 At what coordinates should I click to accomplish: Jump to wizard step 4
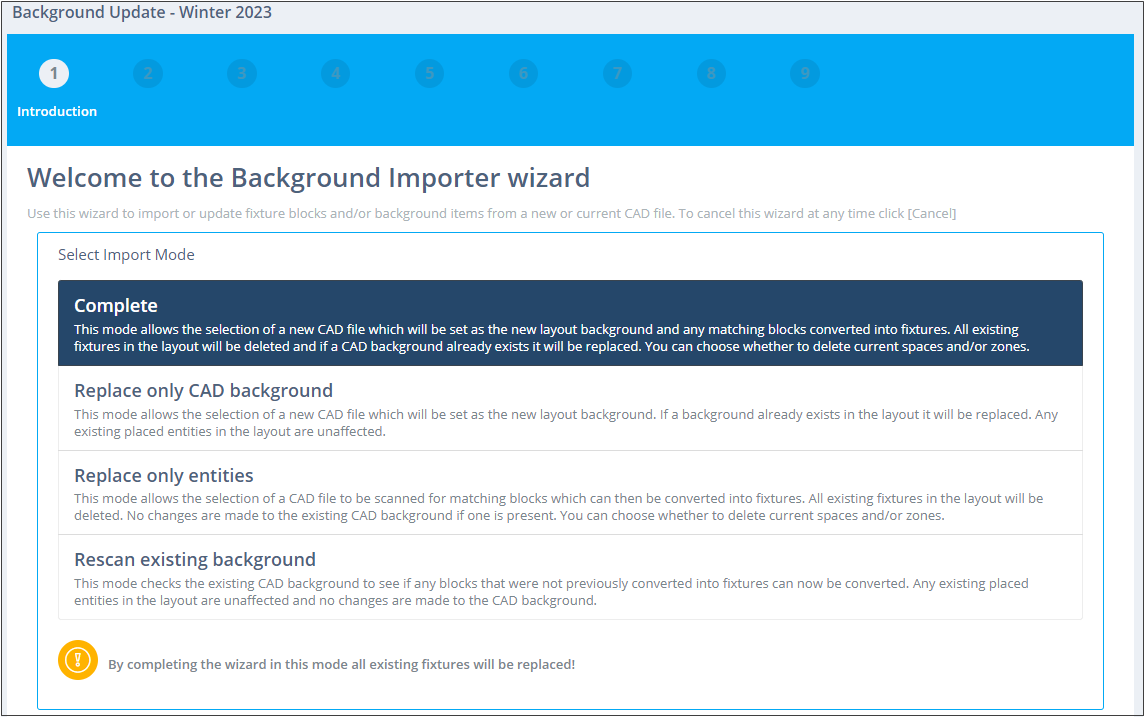click(336, 73)
